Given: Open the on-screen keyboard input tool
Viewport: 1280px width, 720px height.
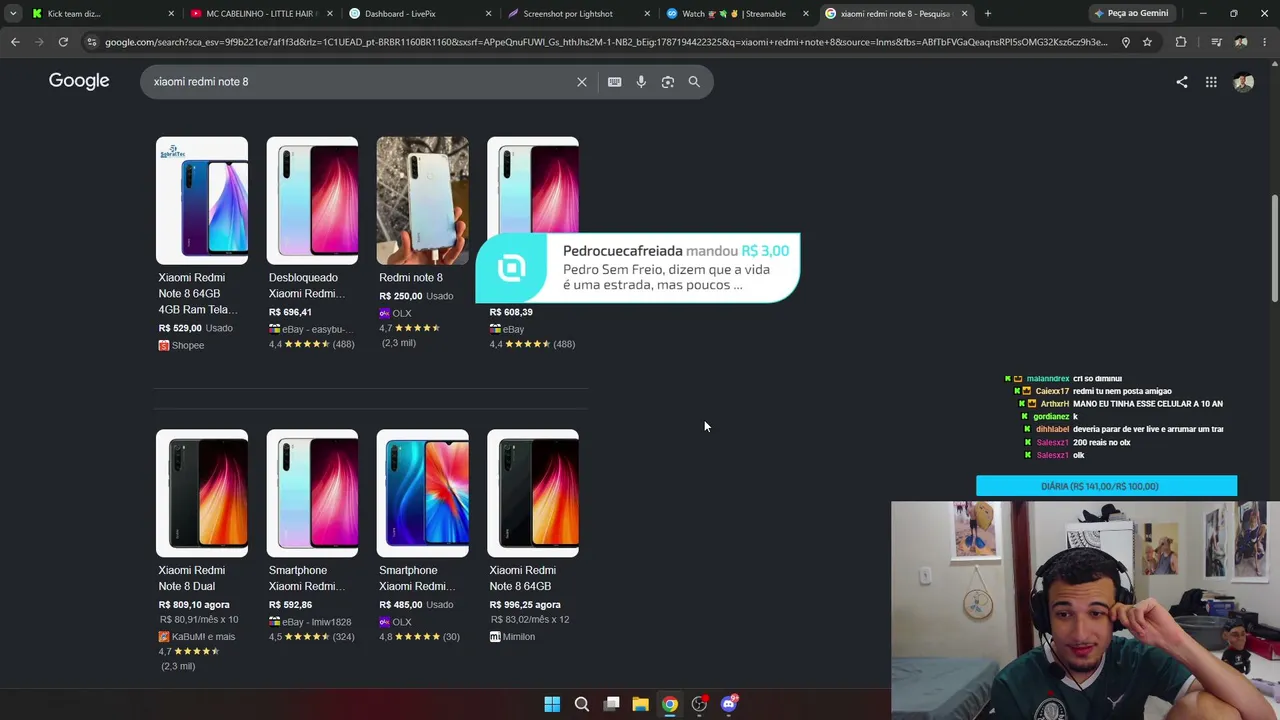Looking at the screenshot, I should tap(614, 82).
